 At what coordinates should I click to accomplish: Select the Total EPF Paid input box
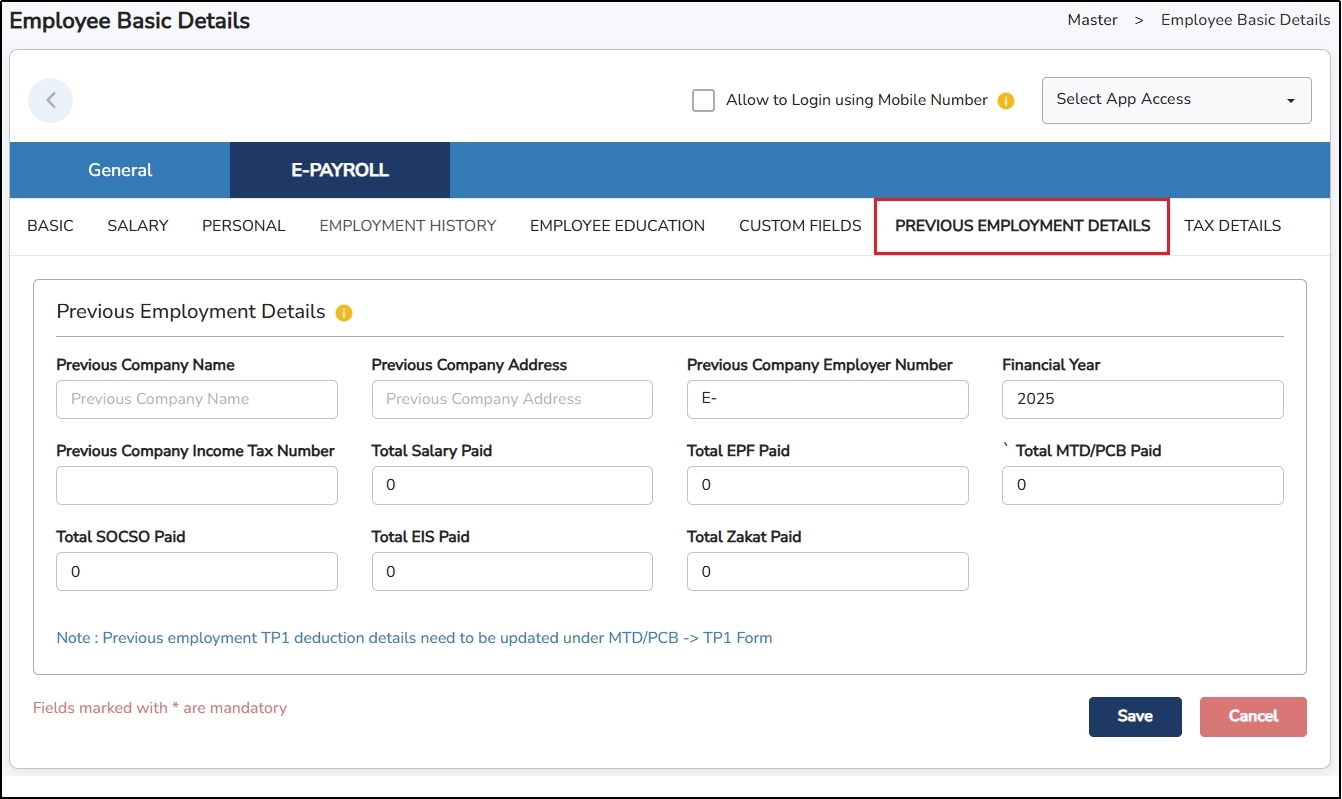tap(827, 485)
